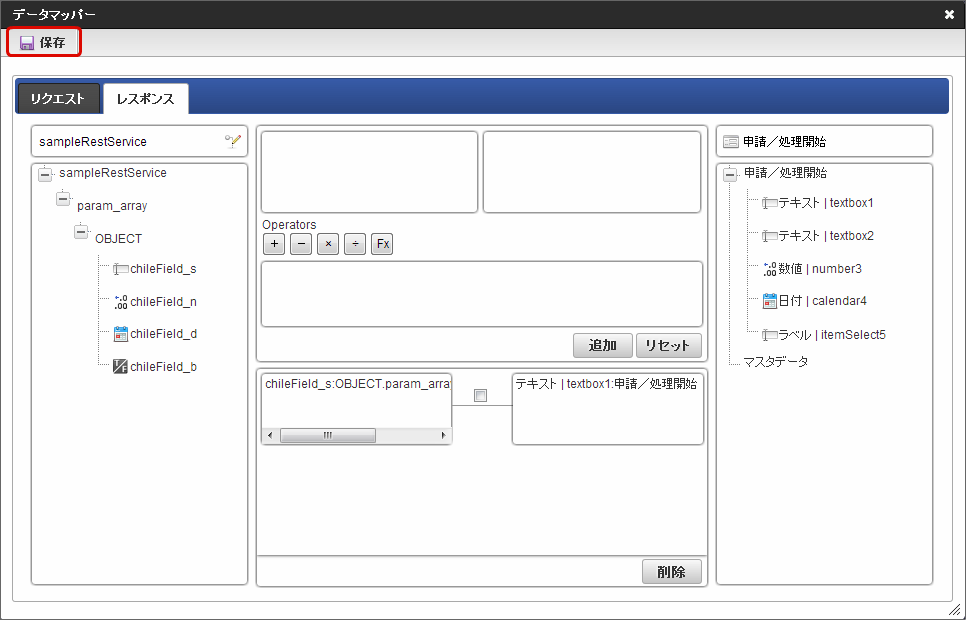Click the boolean icon of chileField_b
The image size is (966, 620).
pyautogui.click(x=121, y=367)
